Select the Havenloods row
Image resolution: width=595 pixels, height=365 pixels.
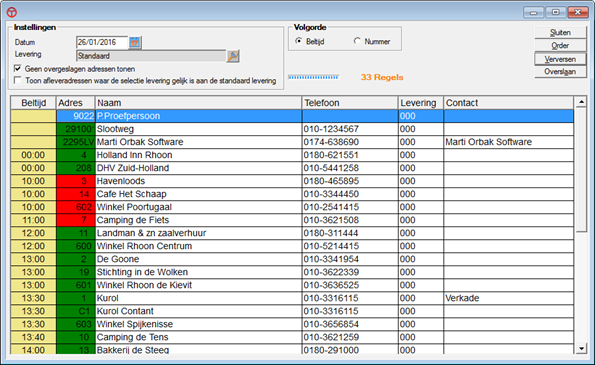click(292, 181)
